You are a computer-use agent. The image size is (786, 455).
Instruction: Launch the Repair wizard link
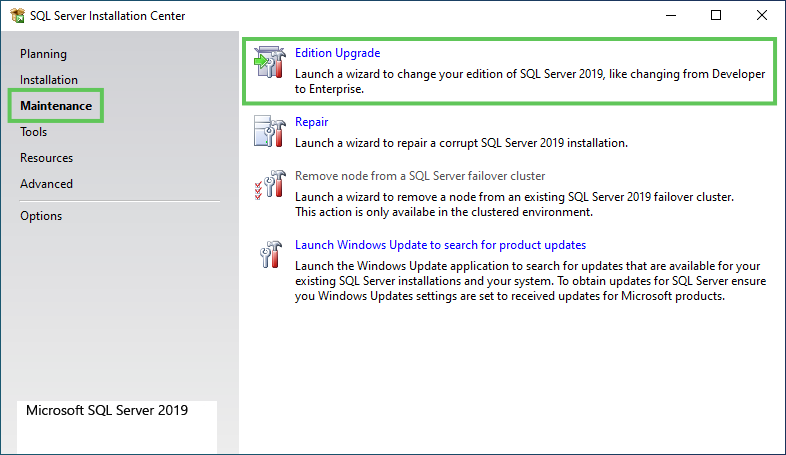[311, 122]
